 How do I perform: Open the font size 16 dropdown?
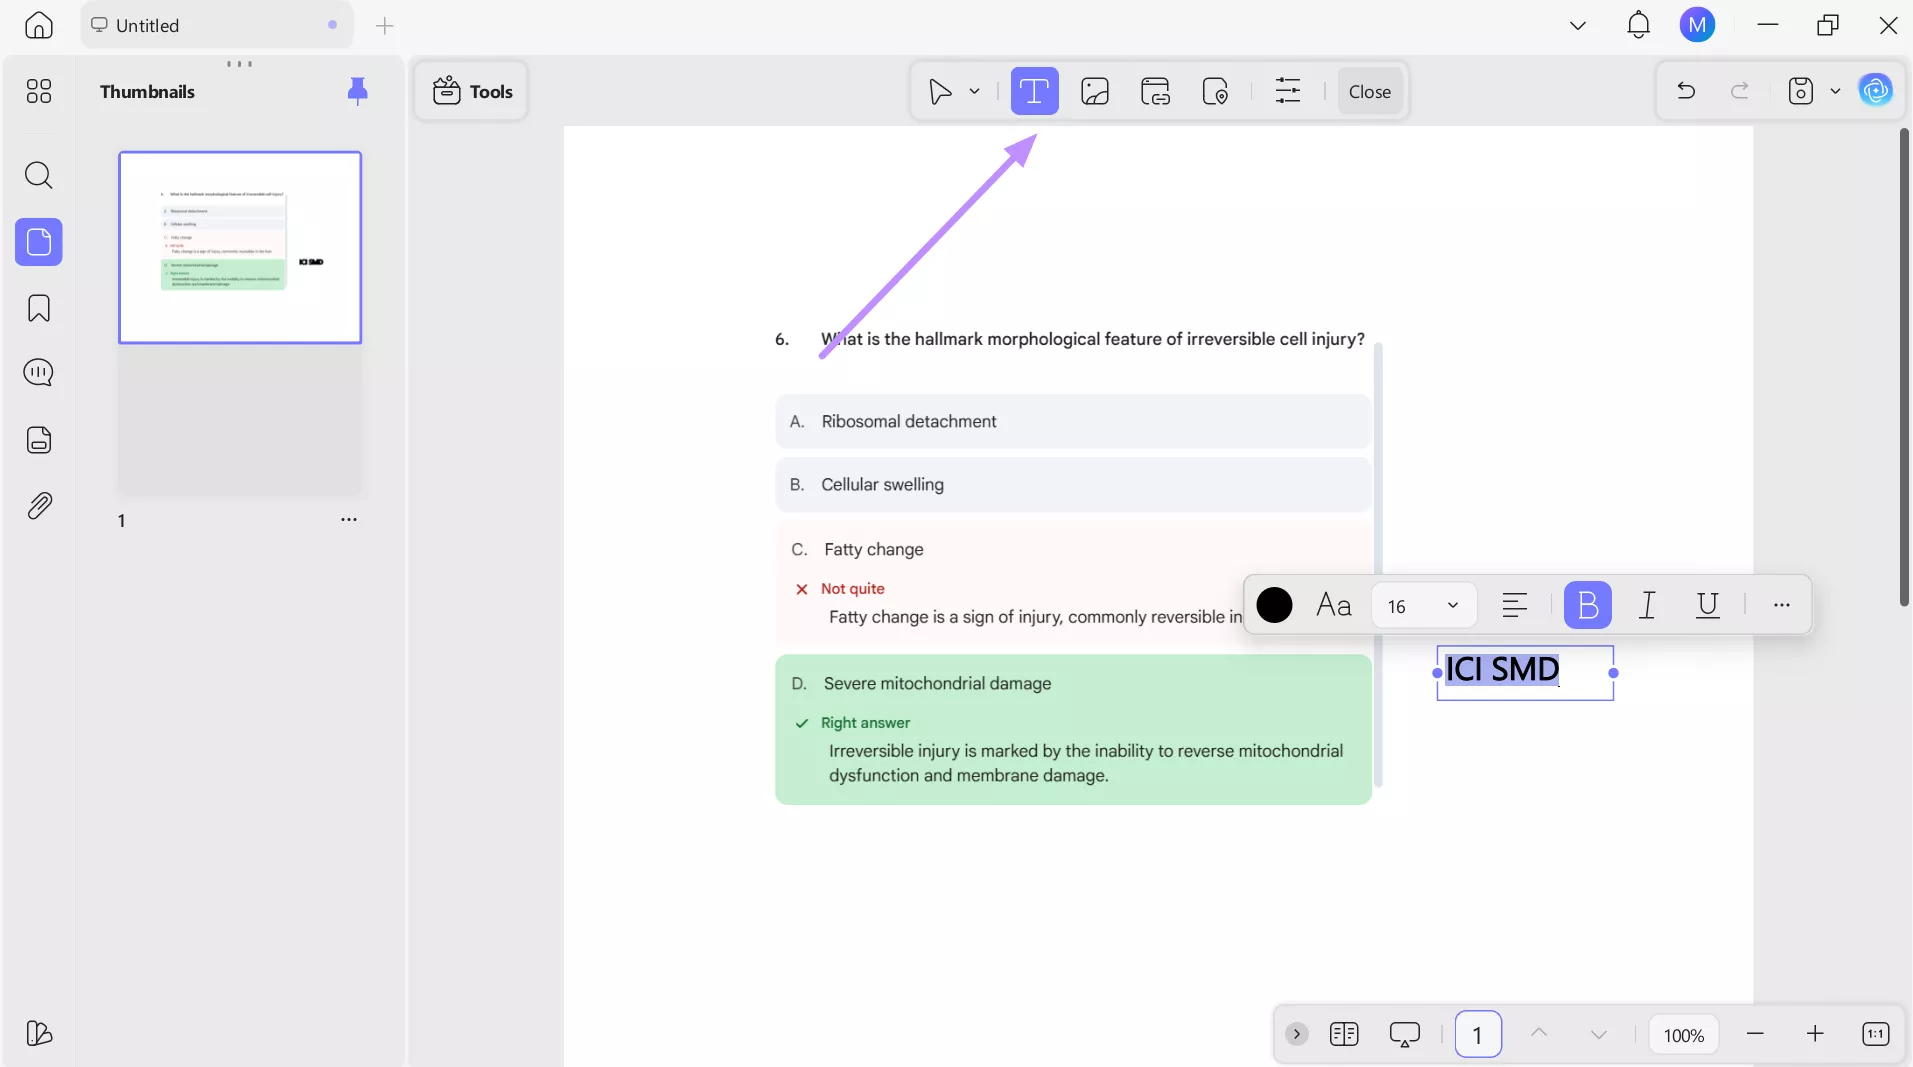[x=1424, y=605]
